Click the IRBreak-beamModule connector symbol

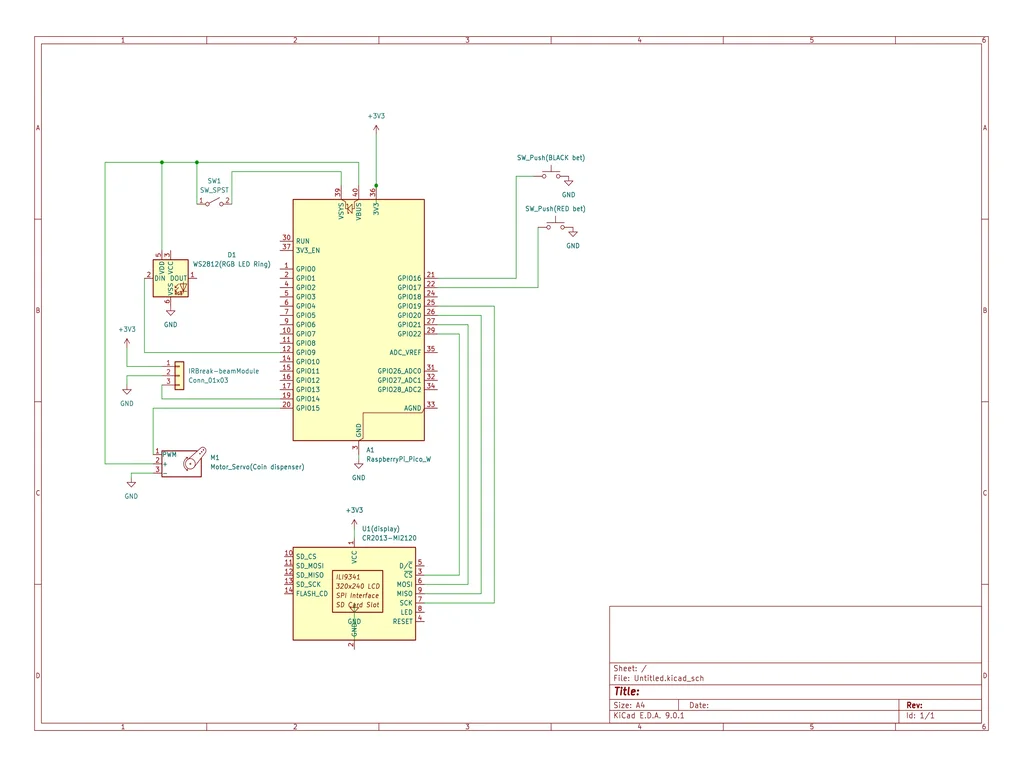pos(179,376)
